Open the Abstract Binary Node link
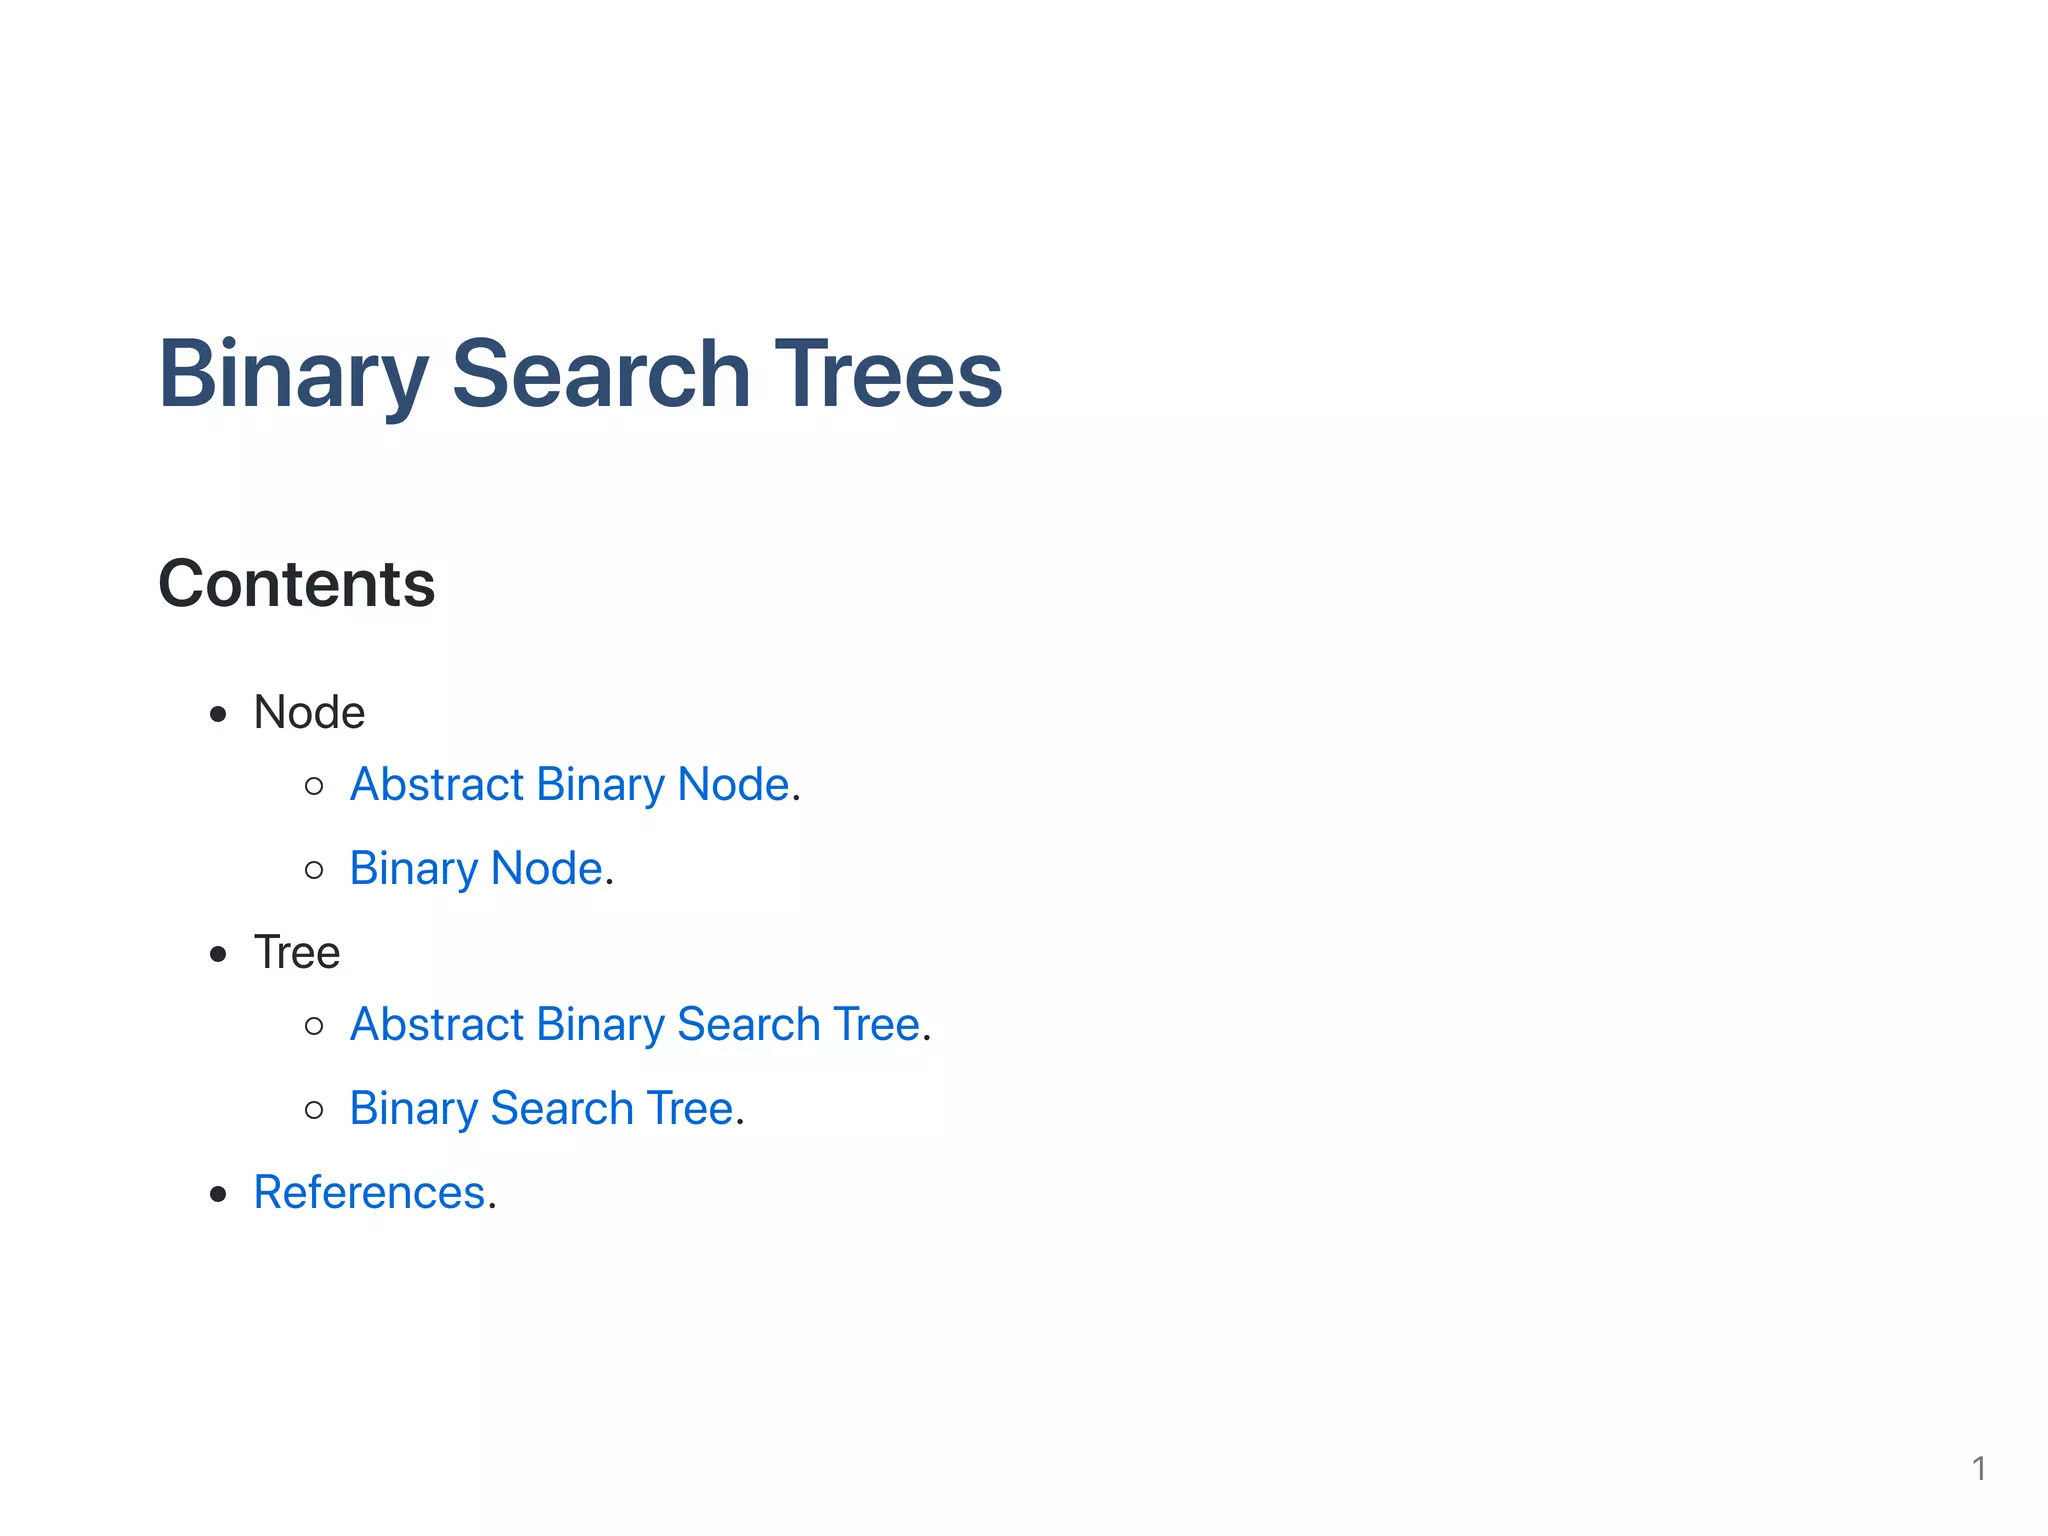 tap(569, 785)
